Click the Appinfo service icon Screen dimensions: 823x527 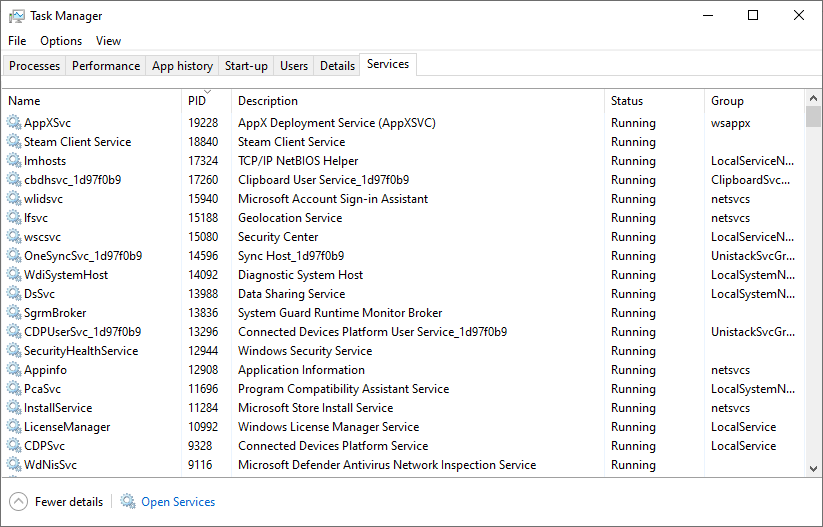[x=14, y=370]
